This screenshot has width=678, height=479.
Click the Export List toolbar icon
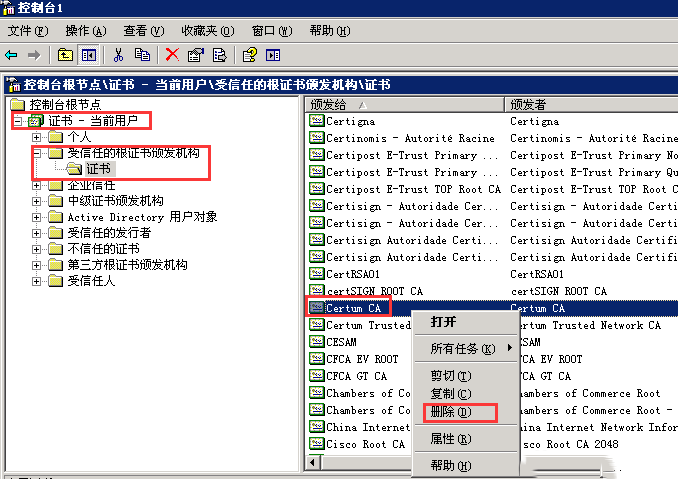220,55
